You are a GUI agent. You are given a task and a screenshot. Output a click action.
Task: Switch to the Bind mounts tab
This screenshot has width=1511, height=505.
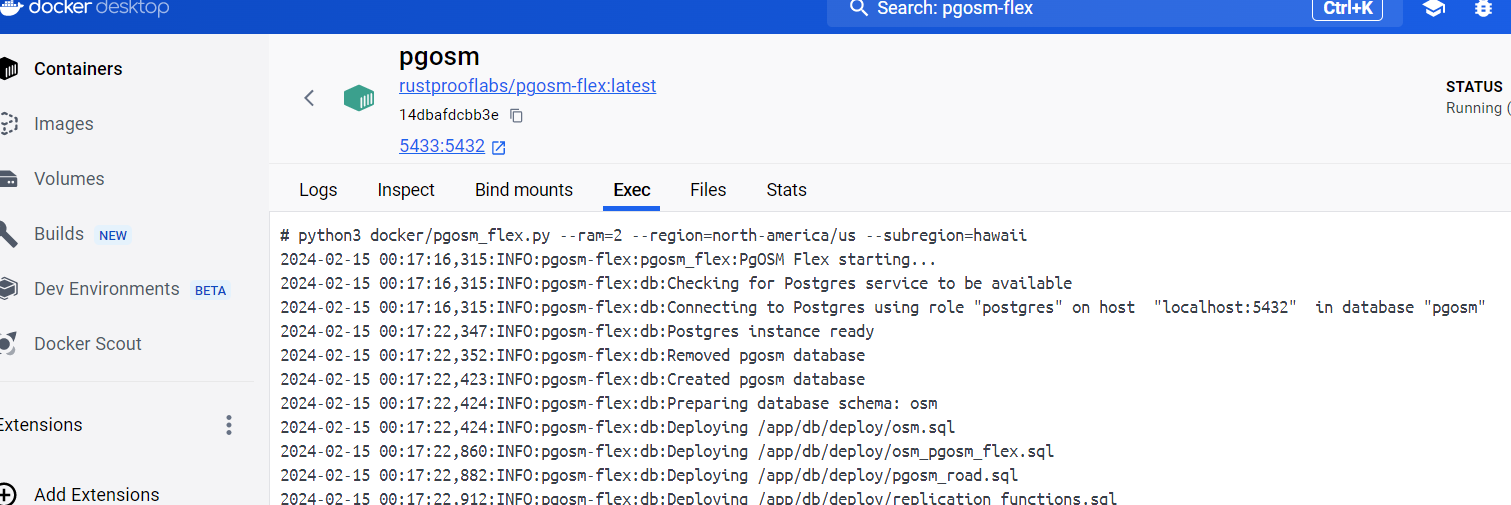coord(524,190)
